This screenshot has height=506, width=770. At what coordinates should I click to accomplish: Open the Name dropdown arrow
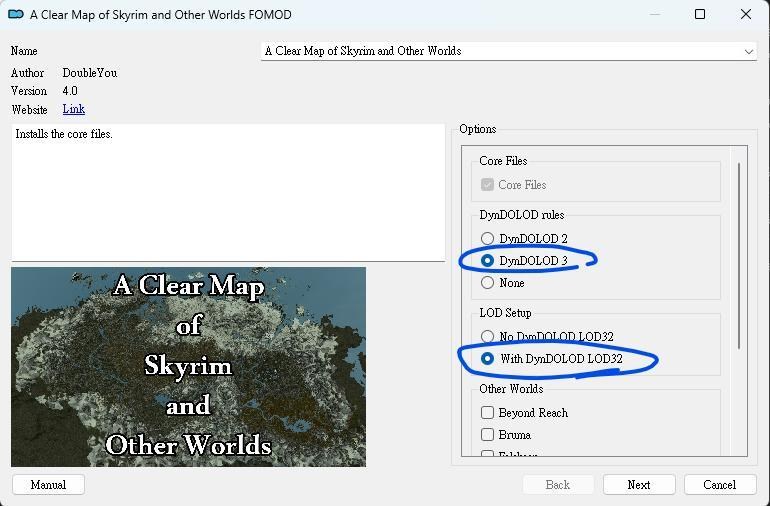pos(748,51)
